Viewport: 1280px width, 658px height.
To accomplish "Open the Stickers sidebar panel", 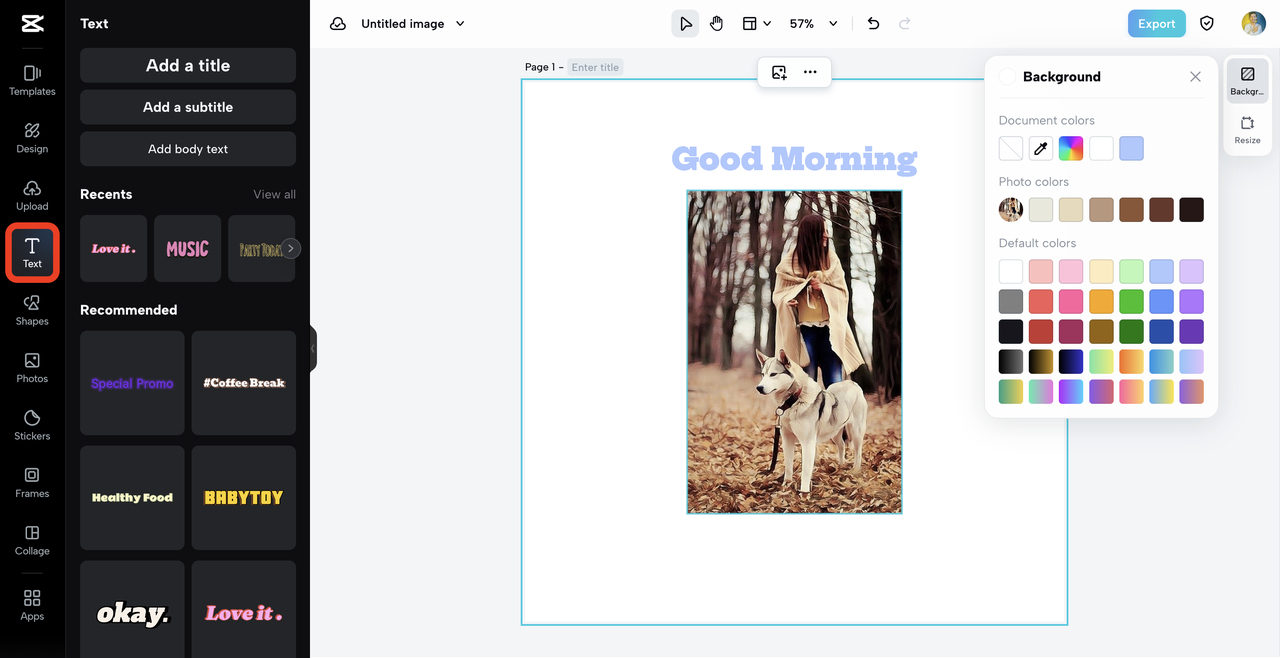I will (x=32, y=425).
